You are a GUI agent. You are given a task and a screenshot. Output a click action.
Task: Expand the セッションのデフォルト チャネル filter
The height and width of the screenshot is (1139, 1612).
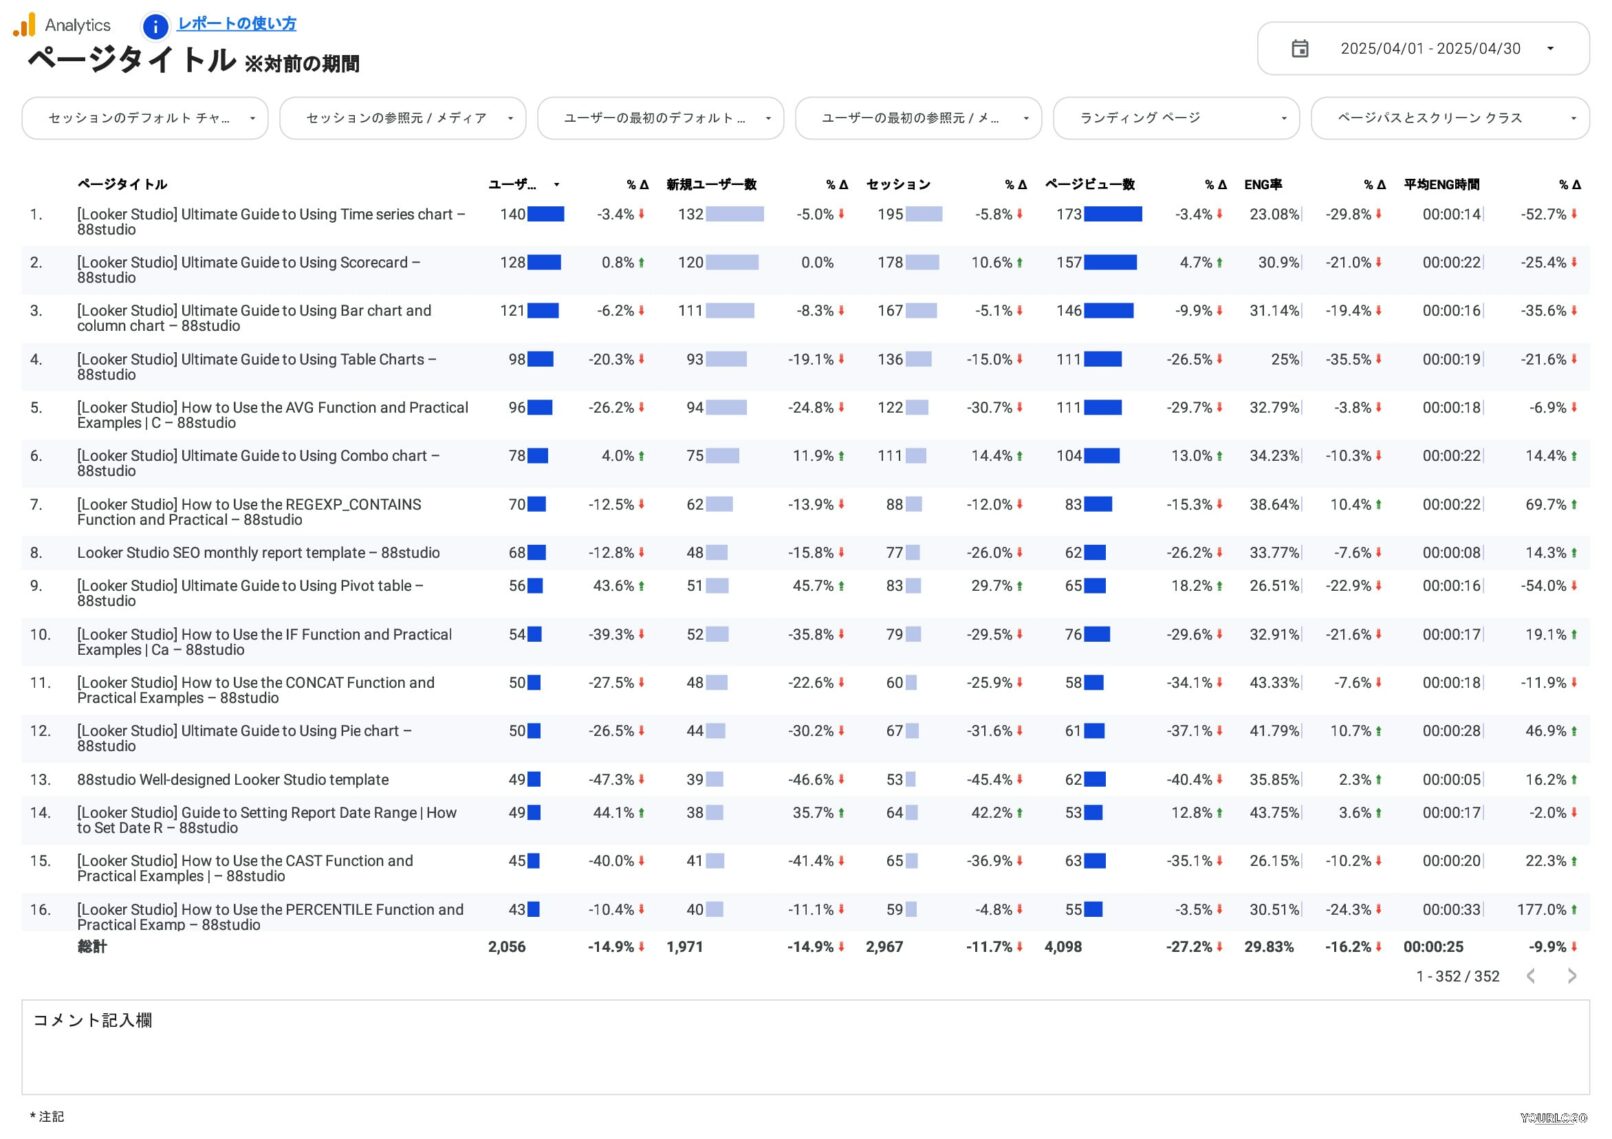click(x=145, y=118)
